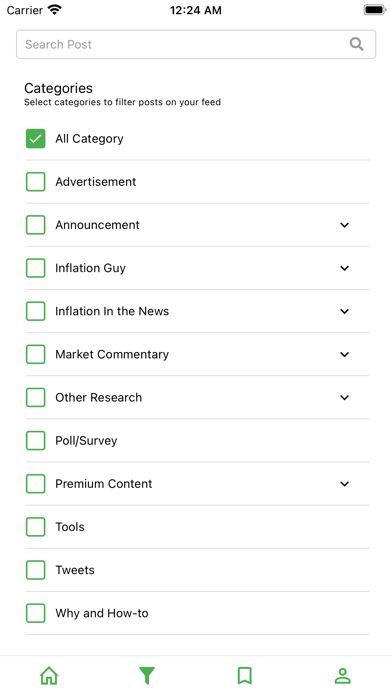Viewport: 392px width, 696px height.
Task: Check the Inflation Guy checkbox
Action: 36,268
